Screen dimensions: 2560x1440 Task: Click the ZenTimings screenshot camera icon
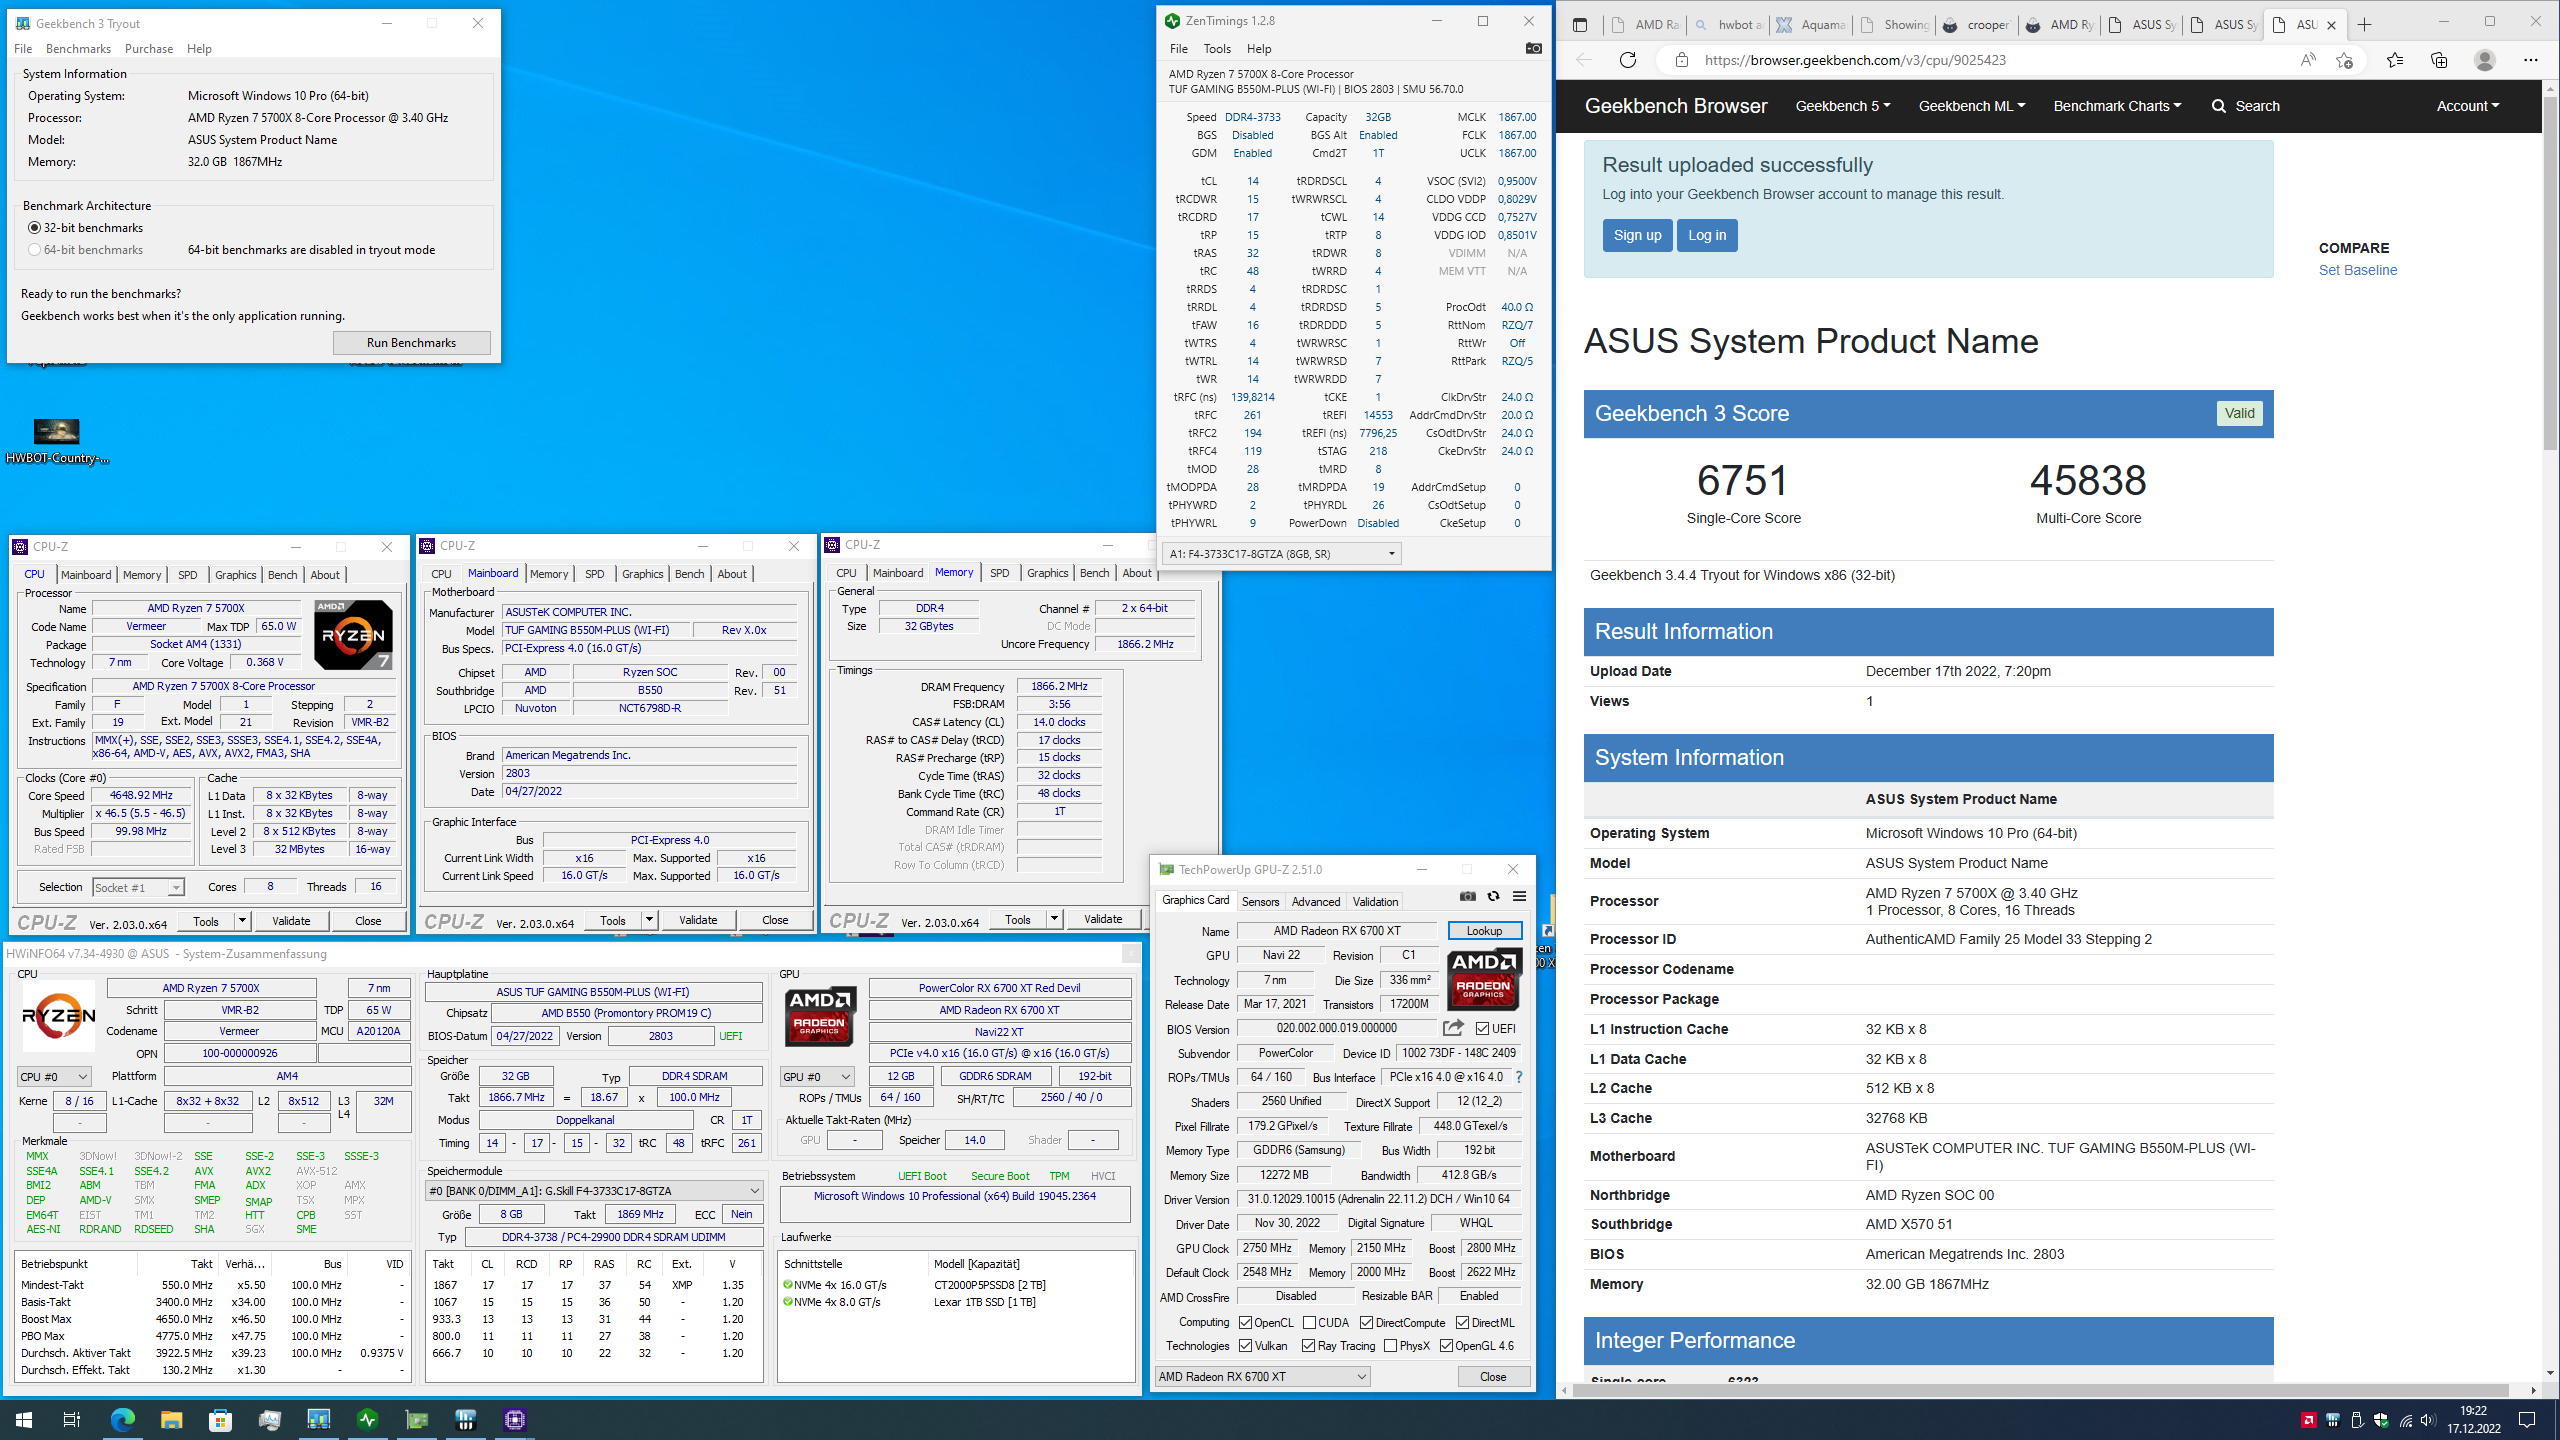[1533, 48]
